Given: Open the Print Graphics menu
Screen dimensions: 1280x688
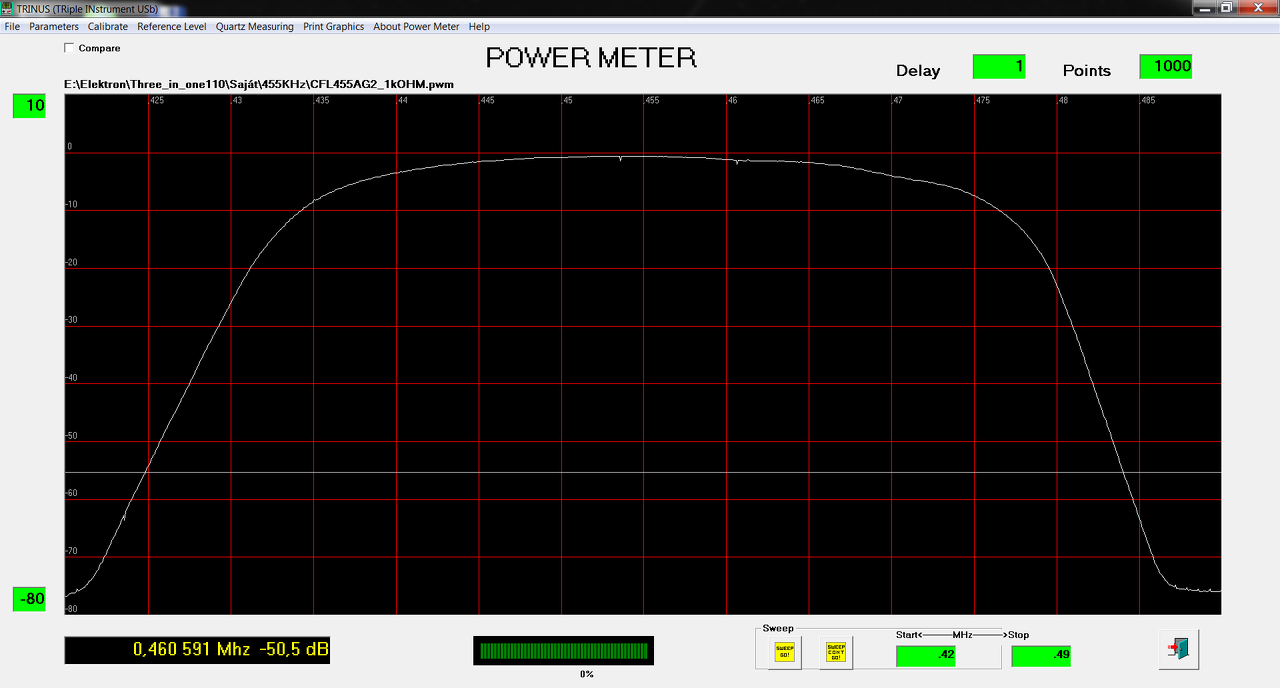Looking at the screenshot, I should (334, 27).
